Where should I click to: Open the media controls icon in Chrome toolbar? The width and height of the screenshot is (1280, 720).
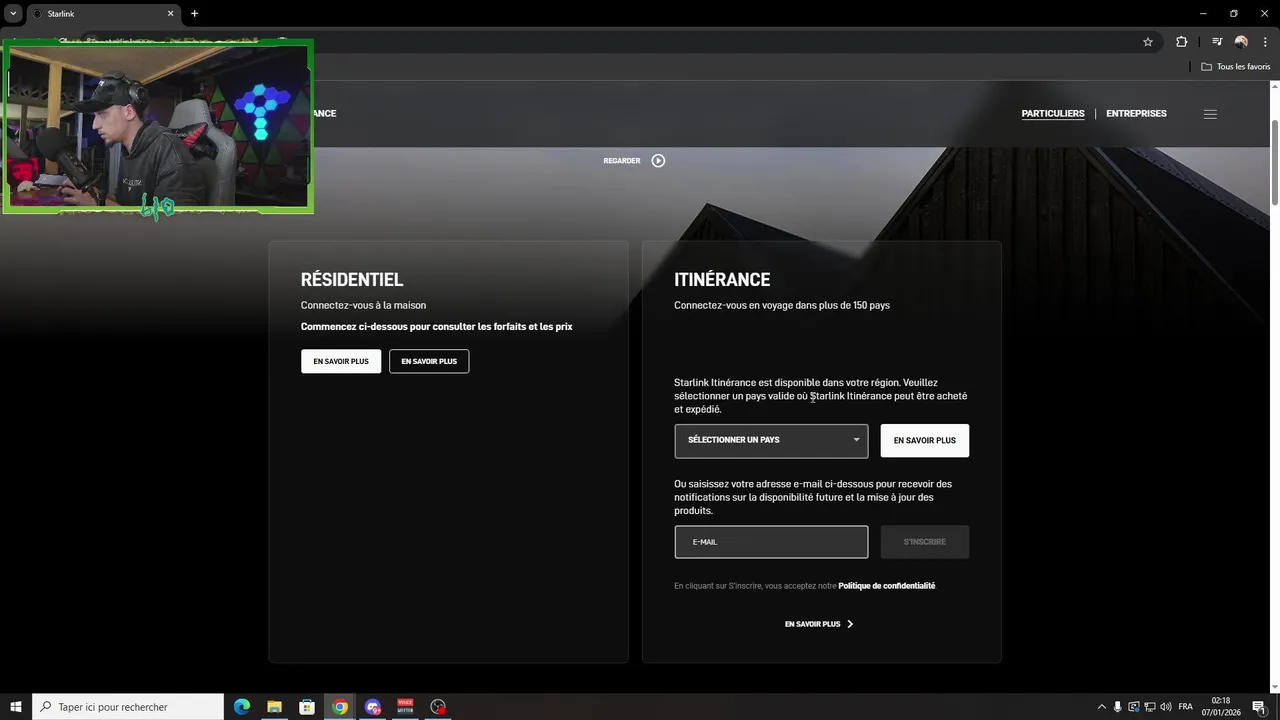click(1217, 42)
